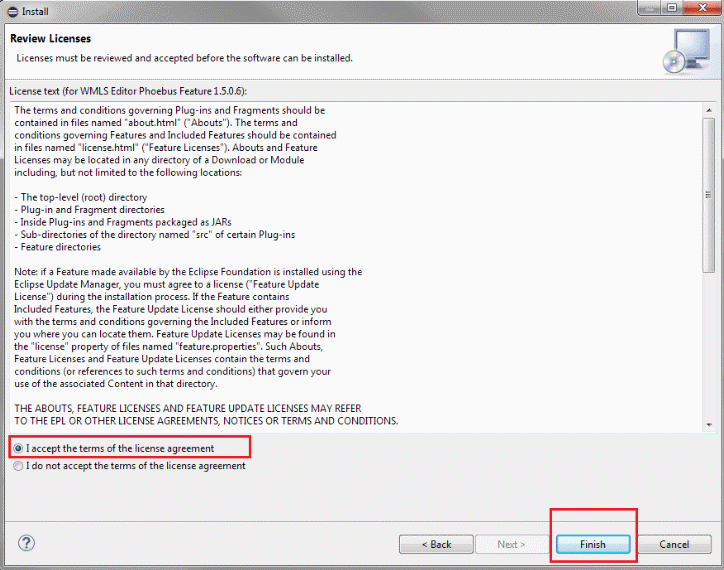Click the Eclipse icon in the title bar

pos(11,11)
